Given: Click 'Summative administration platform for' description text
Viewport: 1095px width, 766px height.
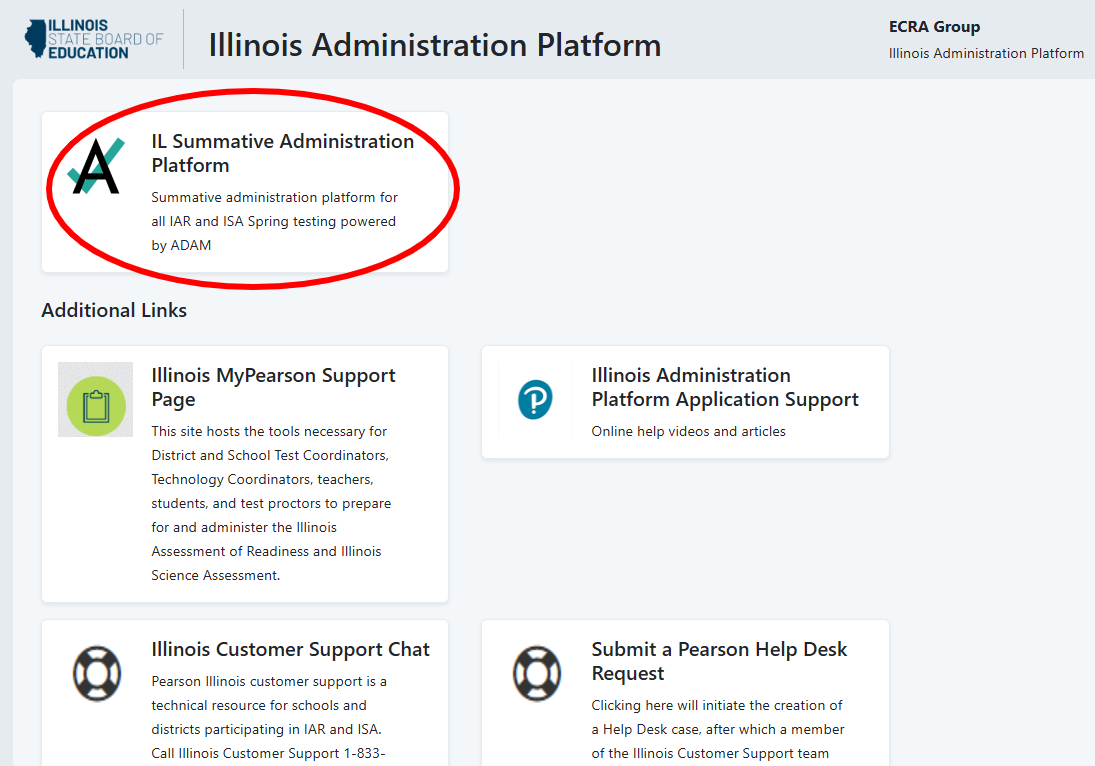Looking at the screenshot, I should coord(274,198).
